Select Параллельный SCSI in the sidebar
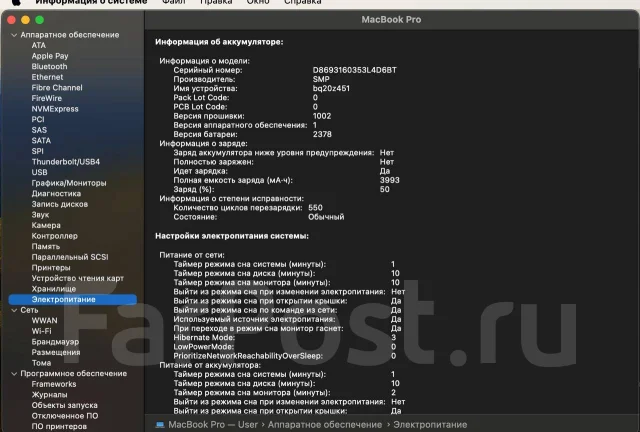Screen dimensions: 640x432 point(70,257)
